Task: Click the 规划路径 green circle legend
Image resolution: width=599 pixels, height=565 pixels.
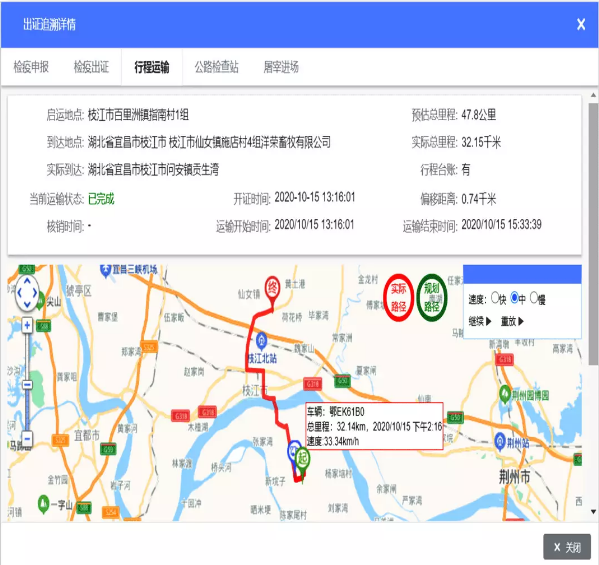Action: coord(432,298)
